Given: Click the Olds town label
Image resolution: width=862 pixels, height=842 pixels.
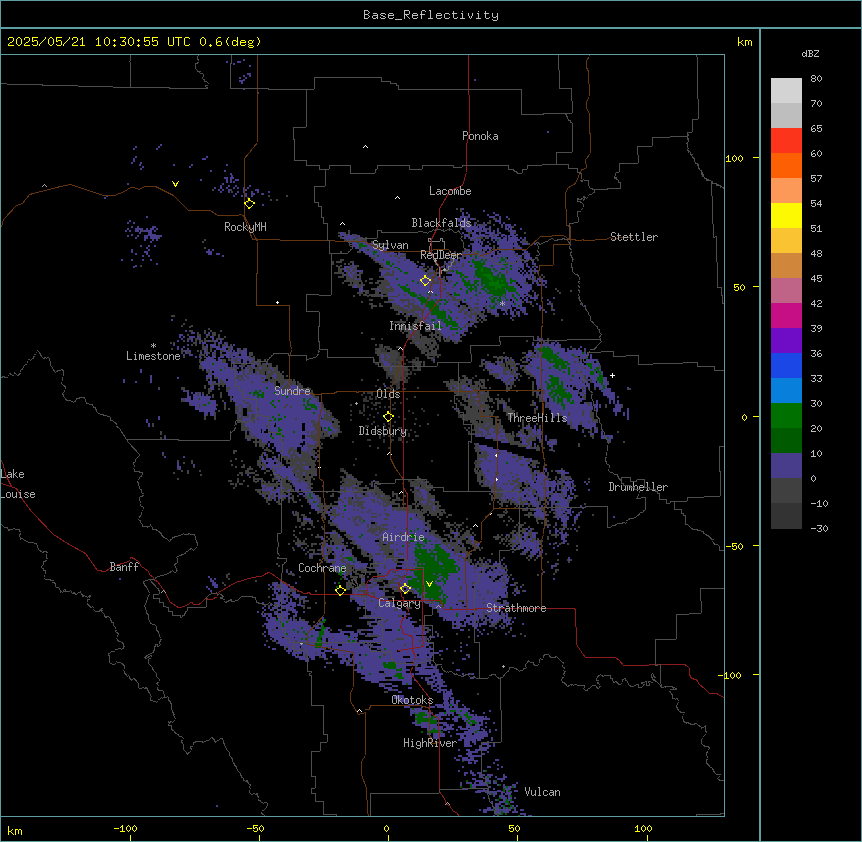Looking at the screenshot, I should coord(388,394).
